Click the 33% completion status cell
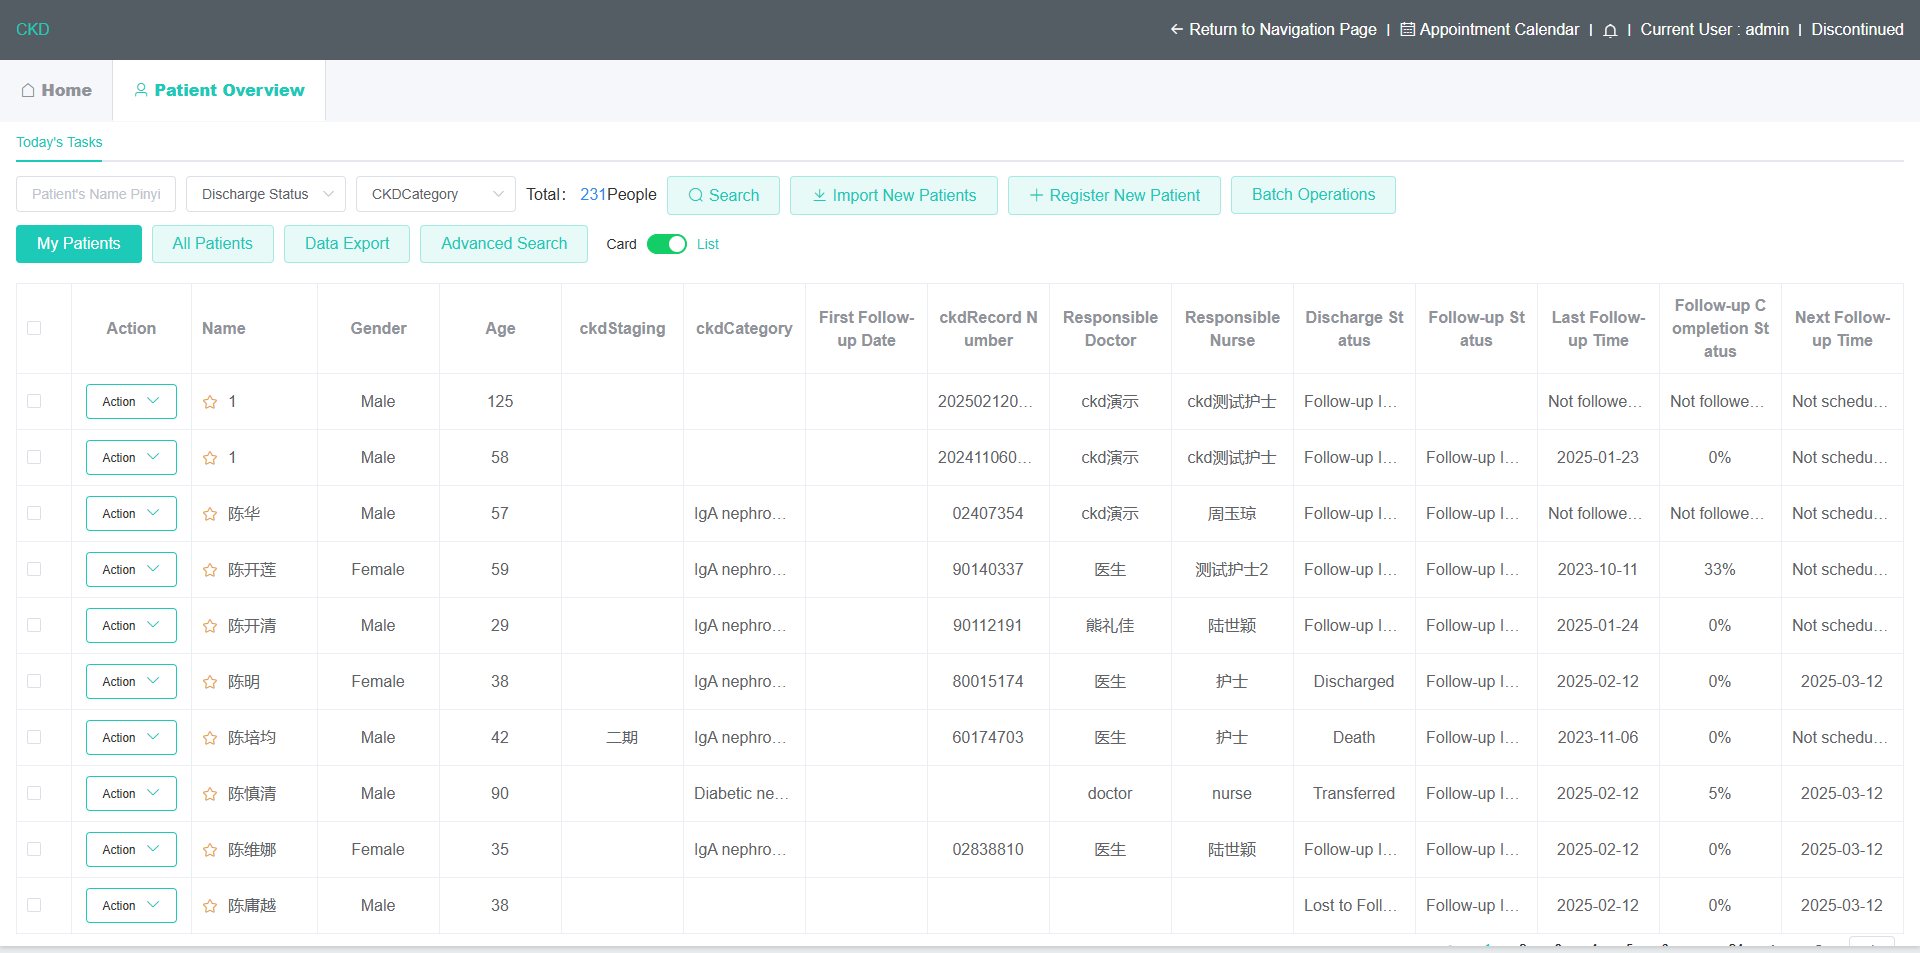 1720,569
